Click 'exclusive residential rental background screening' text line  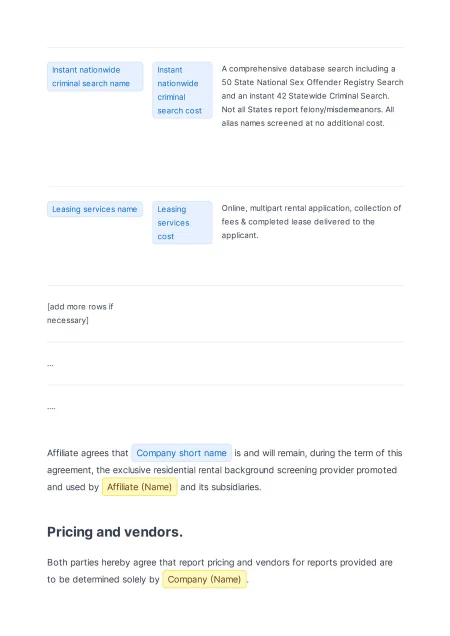[222, 470]
